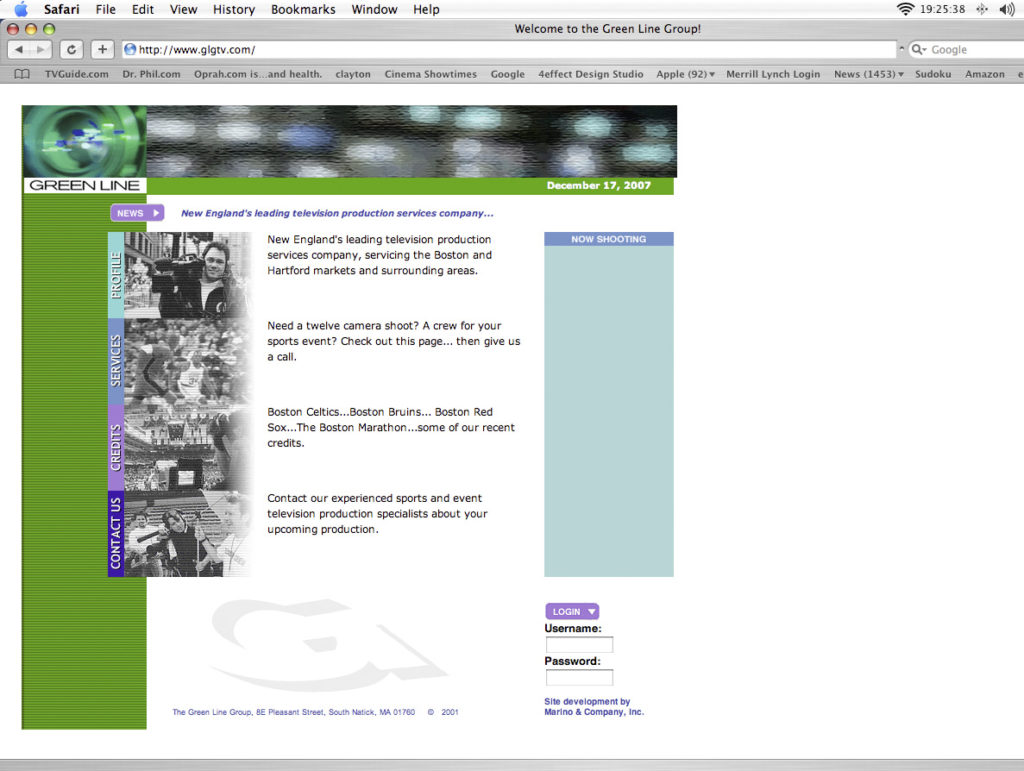The image size is (1024, 771).
Task: Expand the Apple (92) bookmarks folder
Action: (685, 74)
